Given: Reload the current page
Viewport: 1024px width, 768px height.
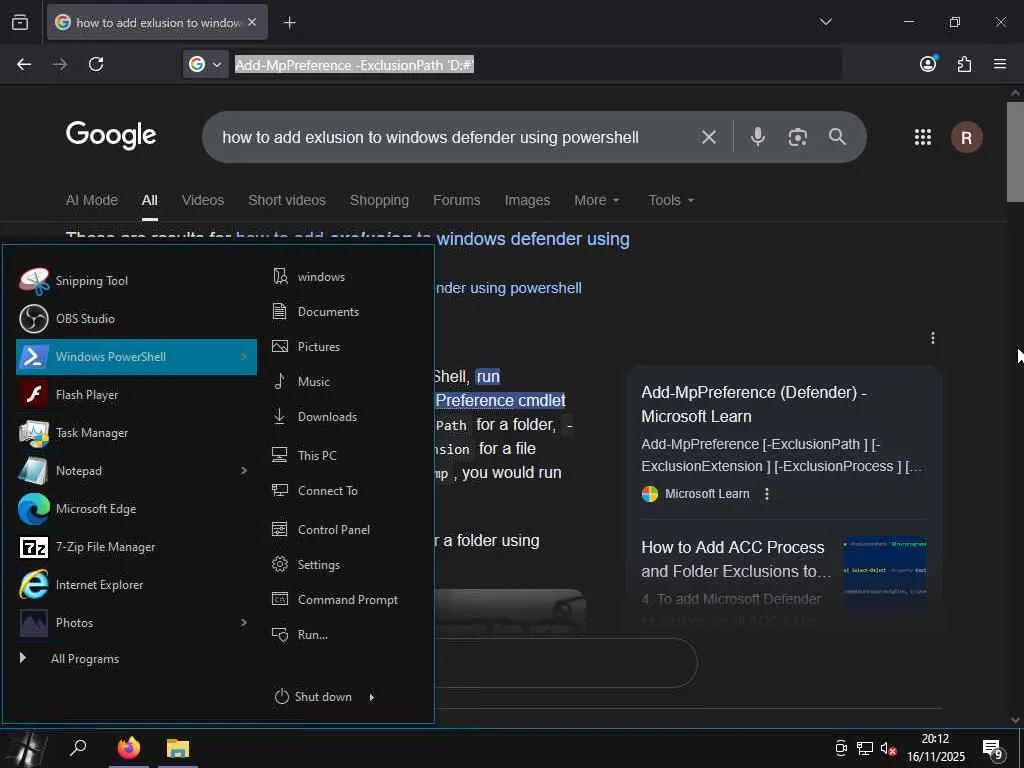Looking at the screenshot, I should (x=96, y=64).
